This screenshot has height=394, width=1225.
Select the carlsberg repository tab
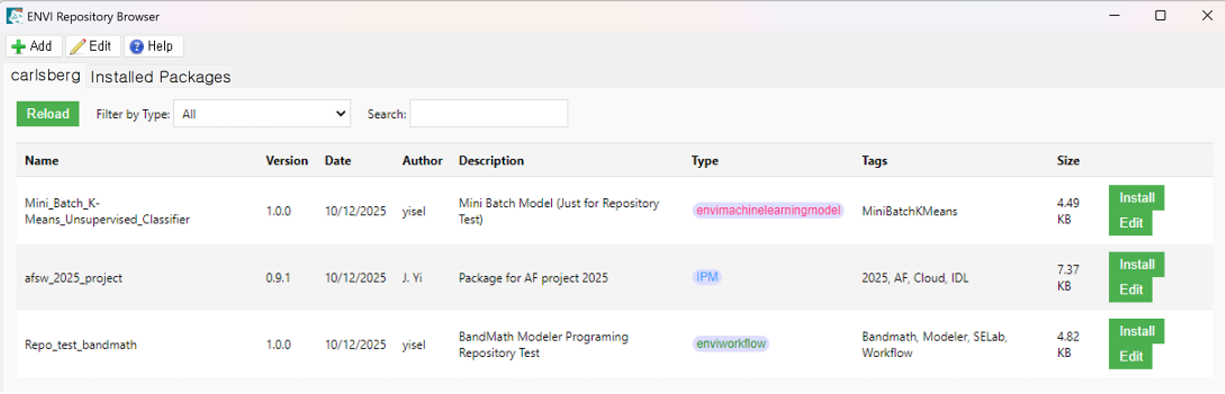tap(45, 76)
